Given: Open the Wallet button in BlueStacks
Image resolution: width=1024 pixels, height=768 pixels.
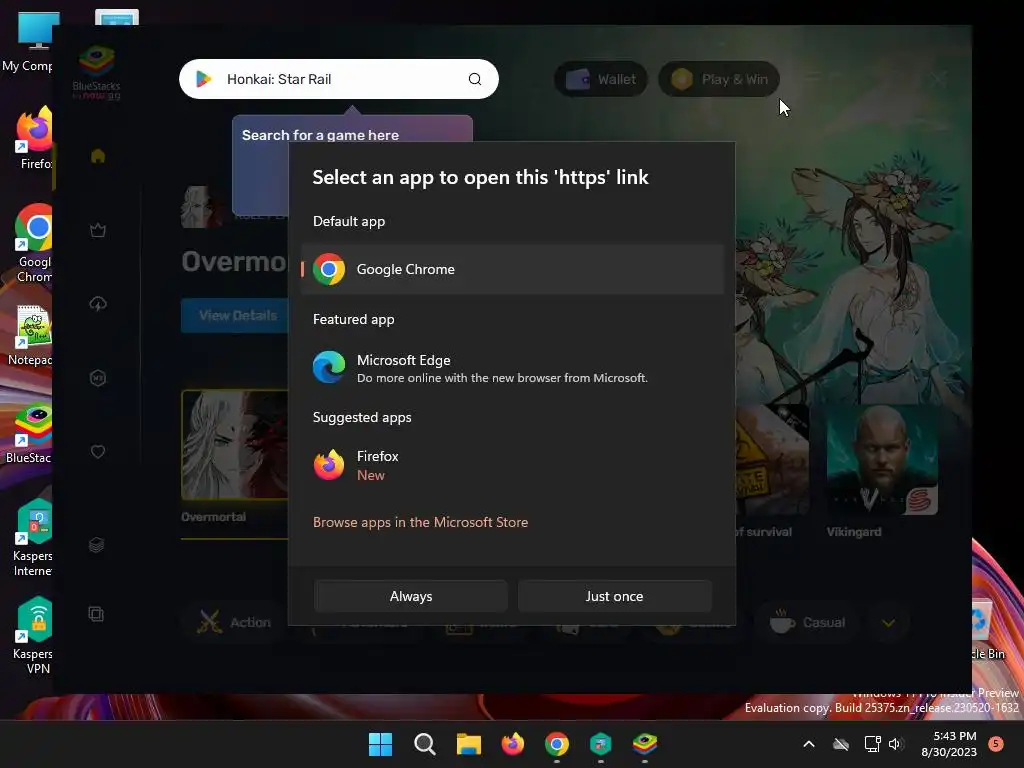Looking at the screenshot, I should tap(600, 80).
